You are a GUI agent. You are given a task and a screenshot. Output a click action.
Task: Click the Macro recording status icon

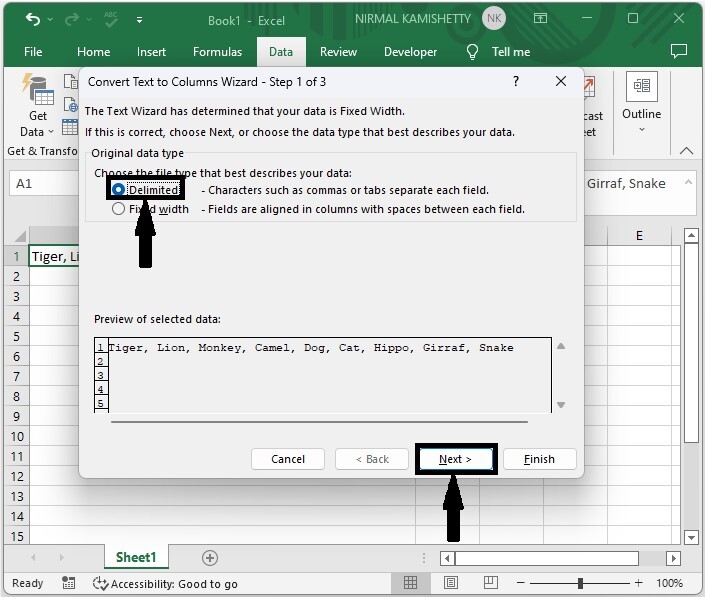[68, 583]
